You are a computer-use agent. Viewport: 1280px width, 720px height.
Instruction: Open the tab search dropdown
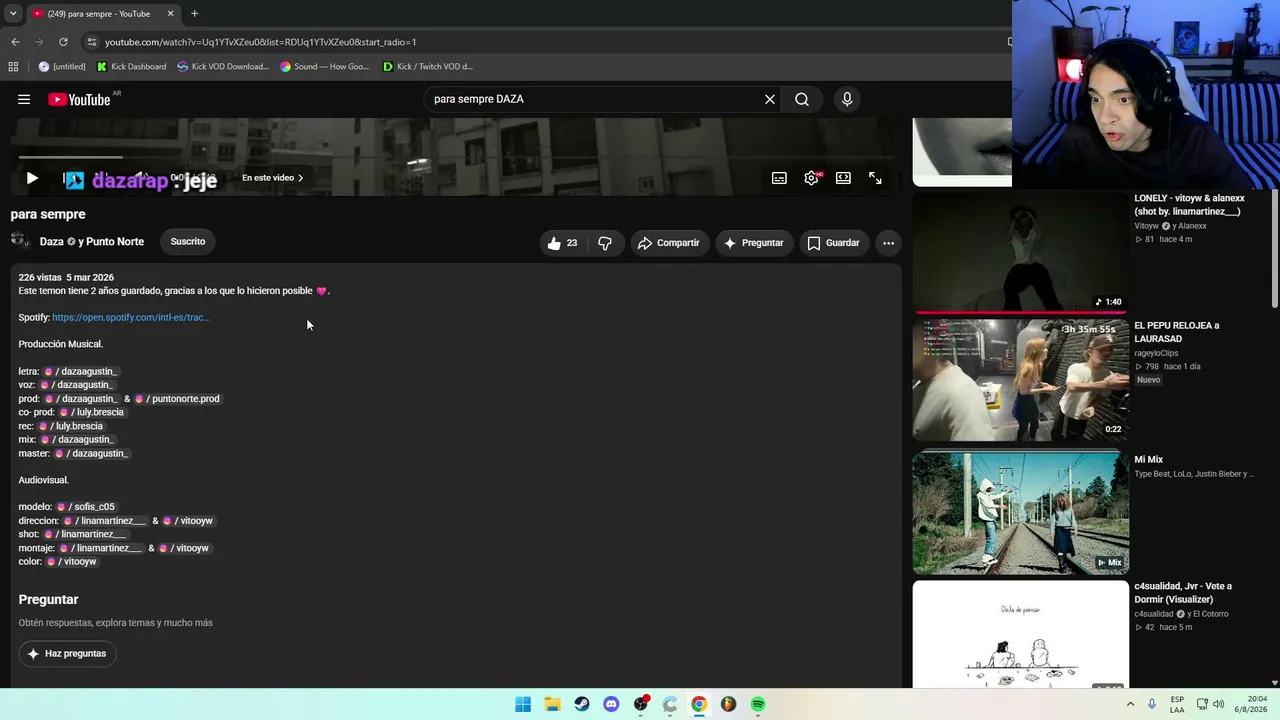13,14
